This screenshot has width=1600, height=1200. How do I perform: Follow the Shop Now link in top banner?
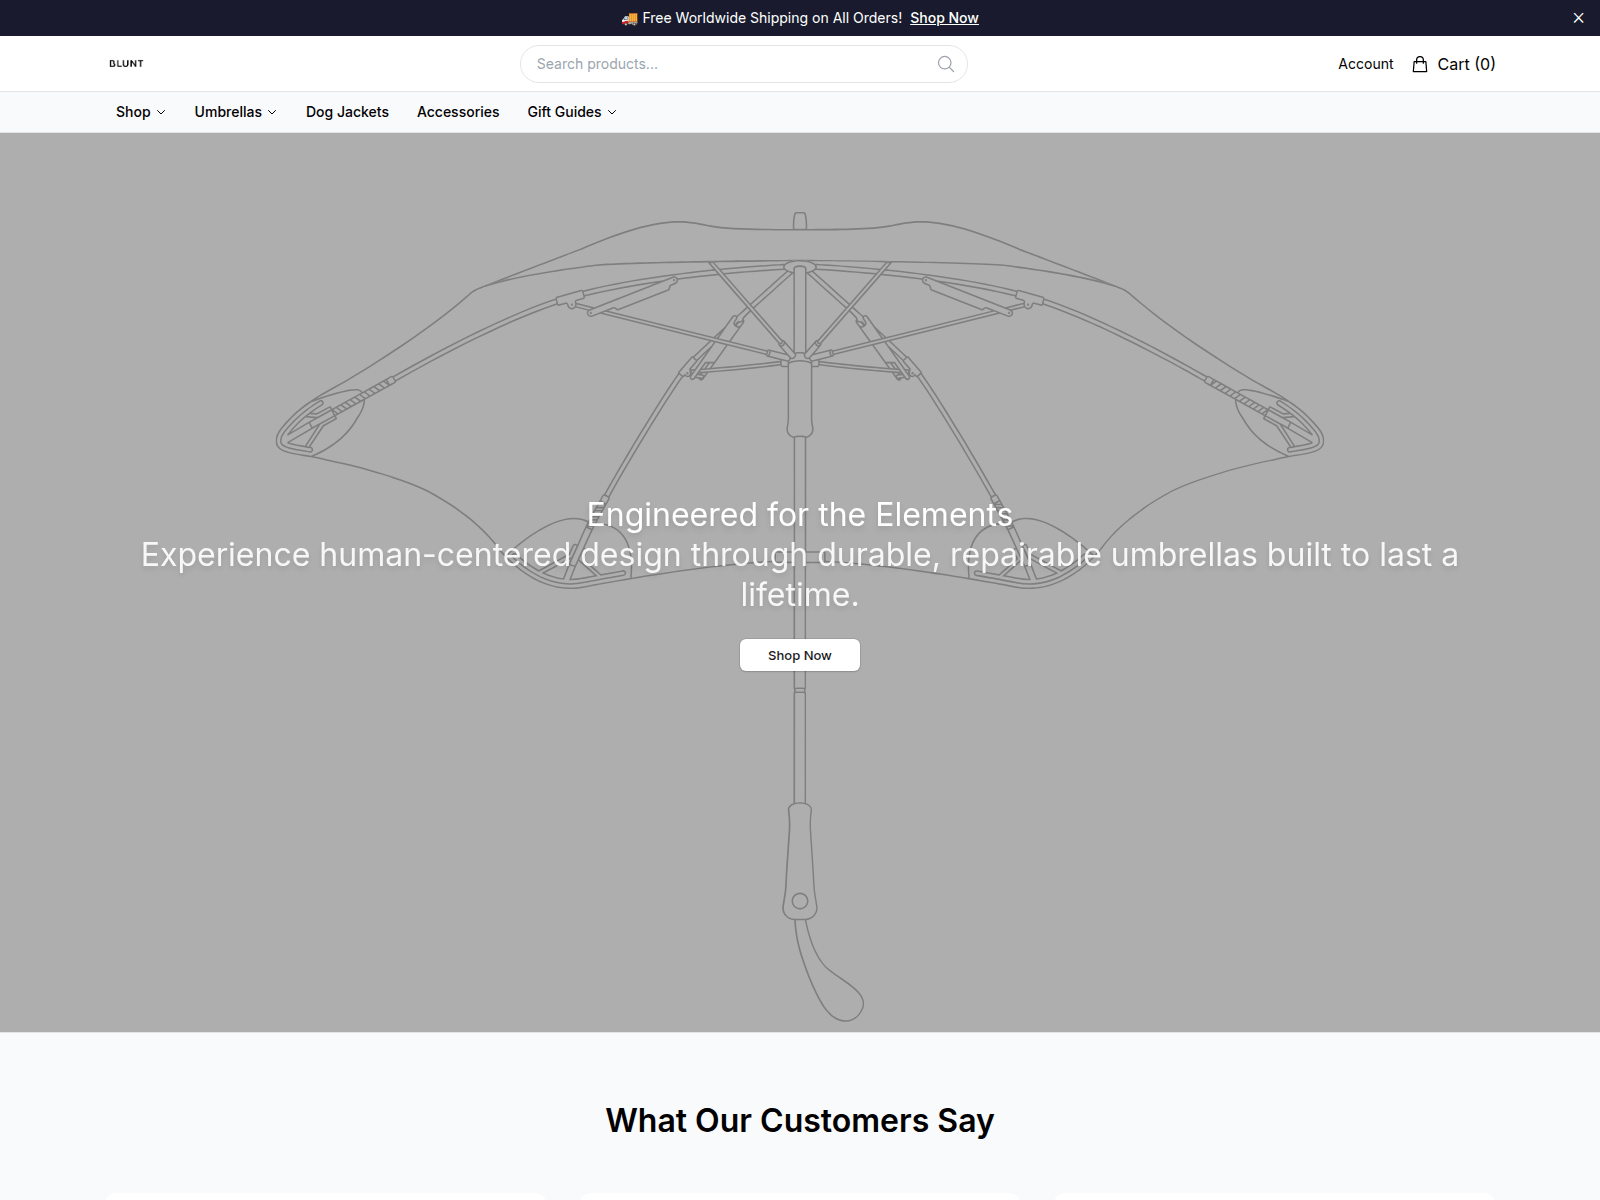pos(944,18)
